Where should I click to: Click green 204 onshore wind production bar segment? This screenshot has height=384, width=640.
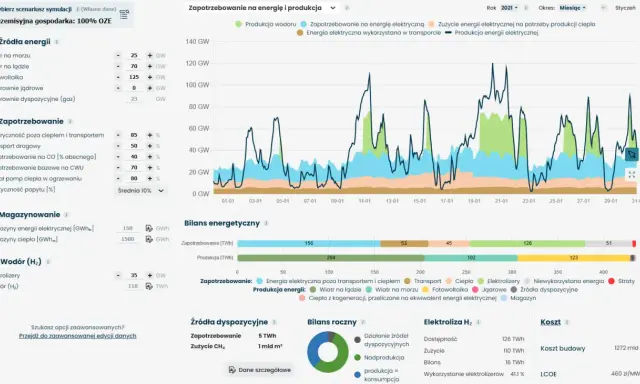click(331, 258)
